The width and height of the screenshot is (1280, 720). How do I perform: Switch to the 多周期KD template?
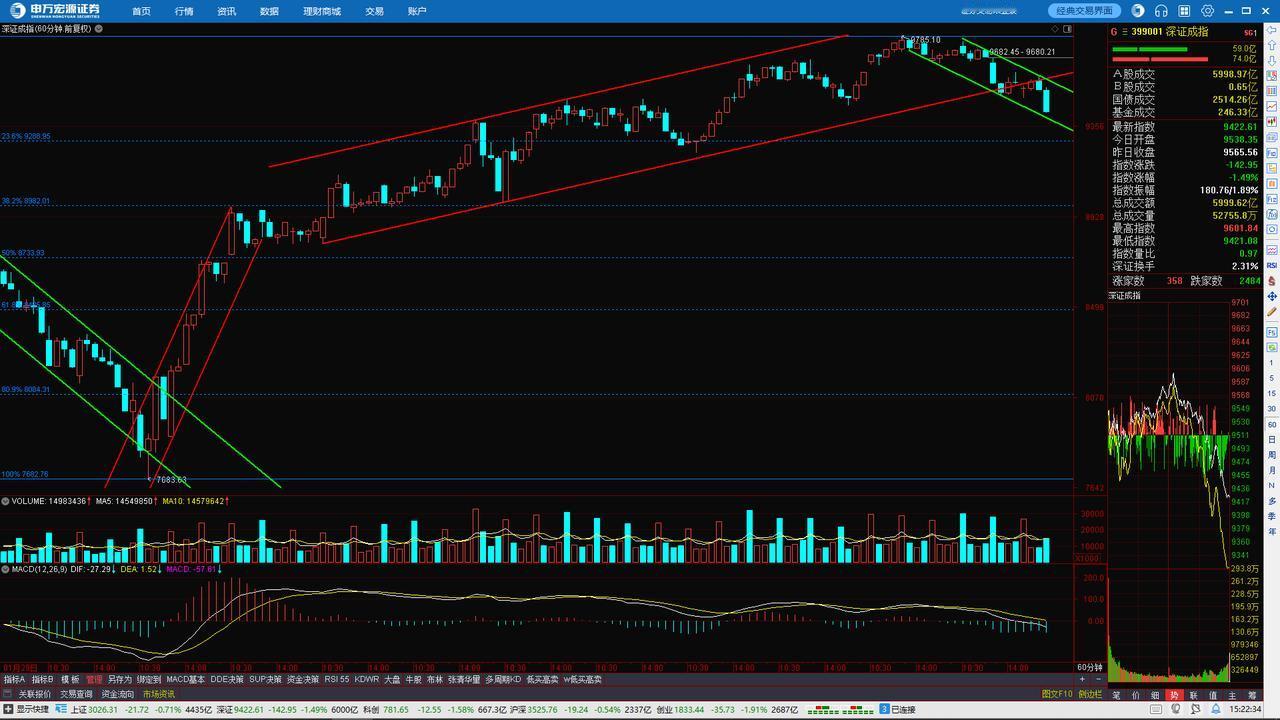tap(503, 680)
